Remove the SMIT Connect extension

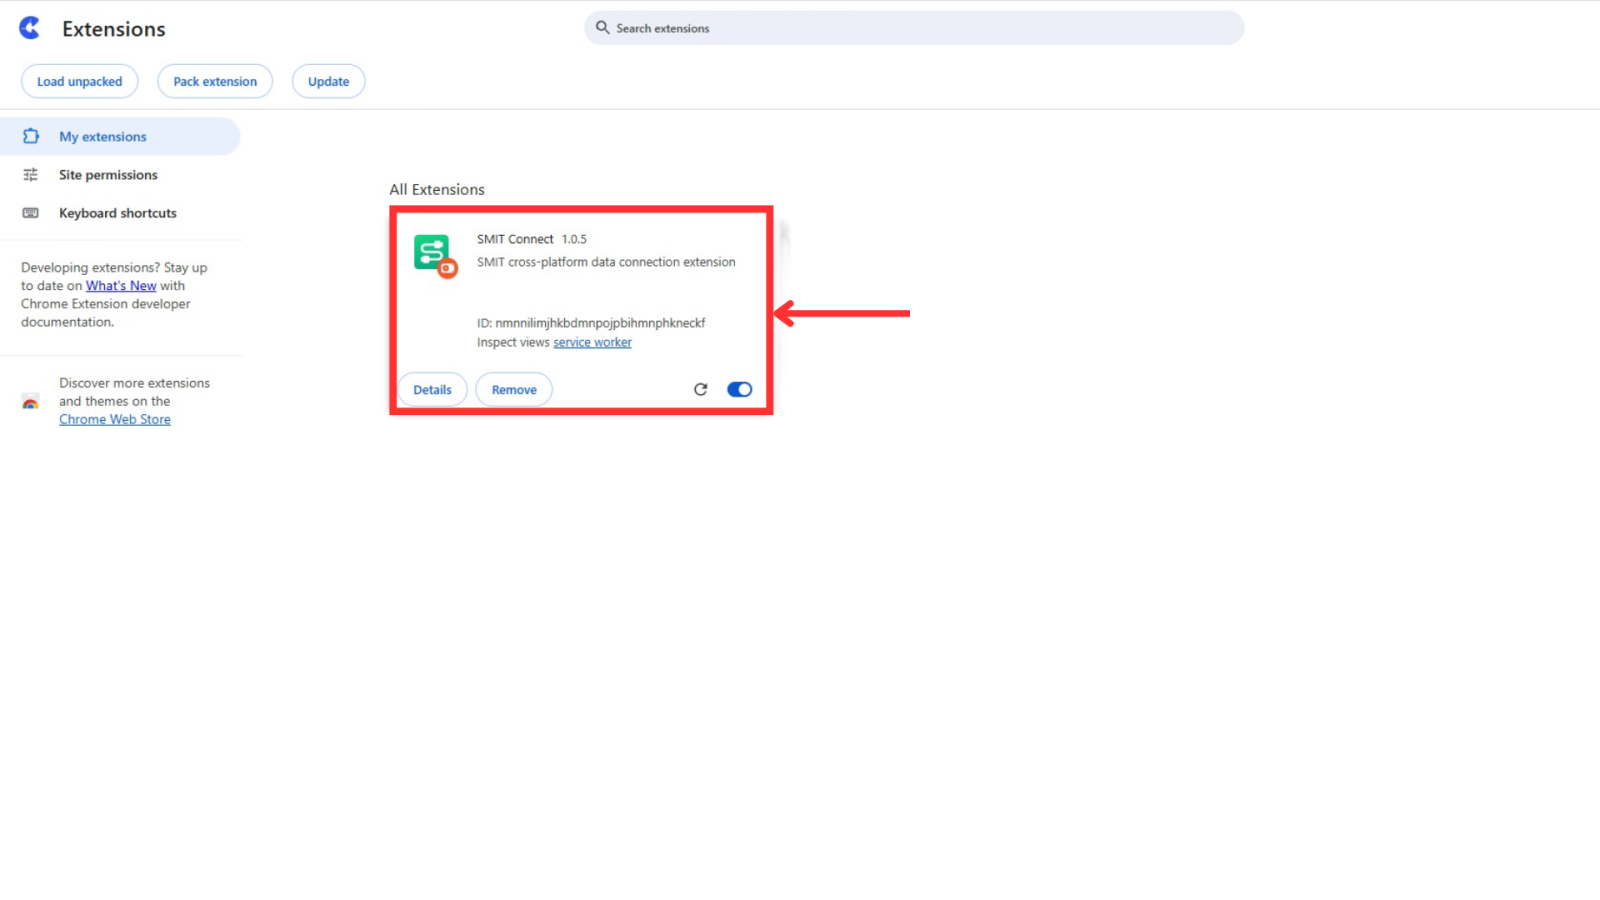click(514, 390)
